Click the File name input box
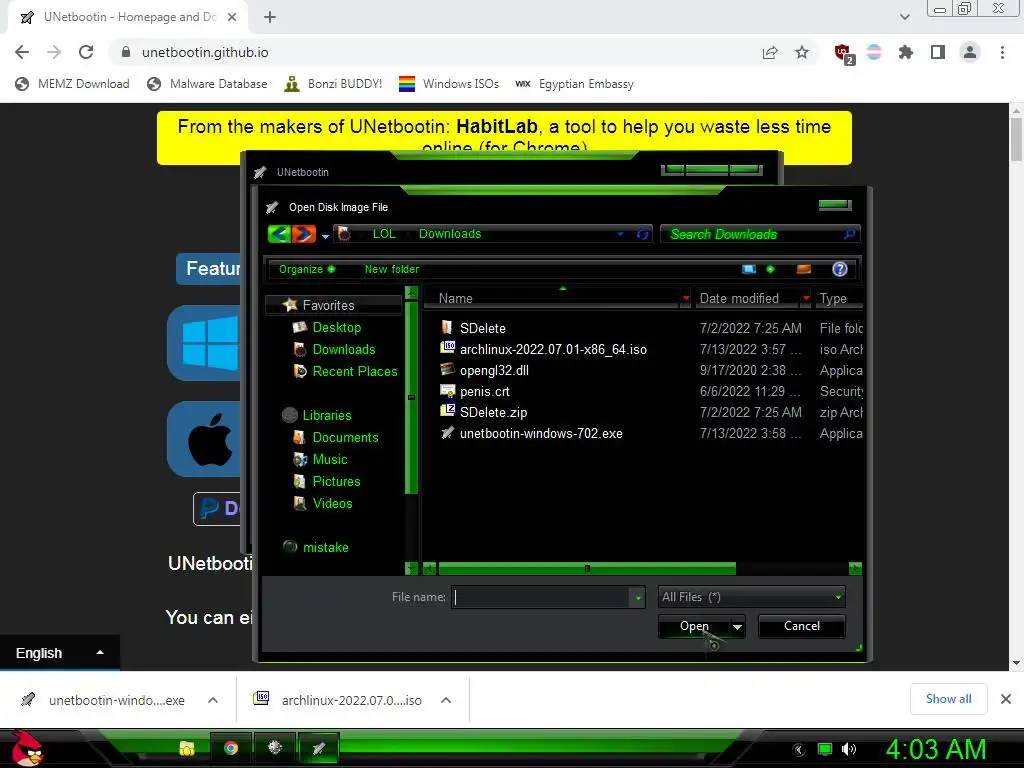 click(541, 597)
